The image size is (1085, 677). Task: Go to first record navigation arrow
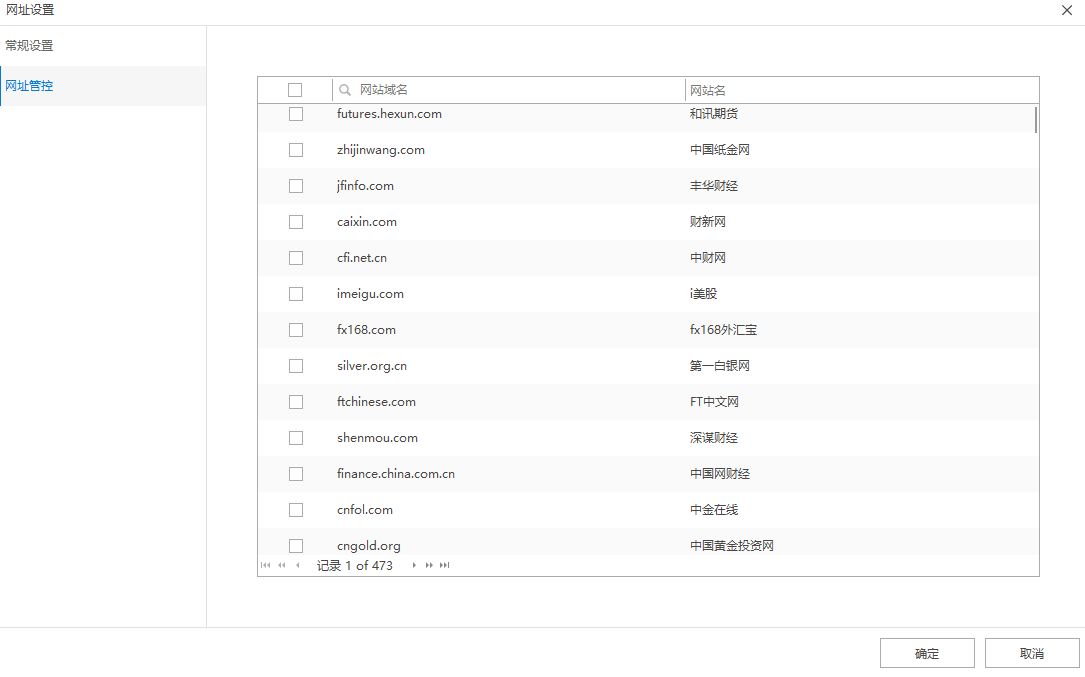[266, 566]
